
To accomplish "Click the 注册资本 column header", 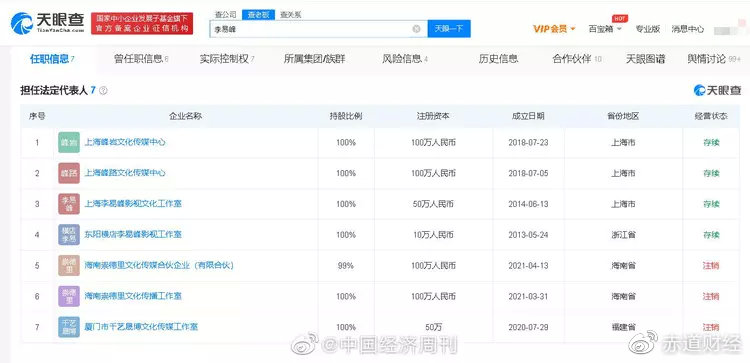I will point(433,116).
